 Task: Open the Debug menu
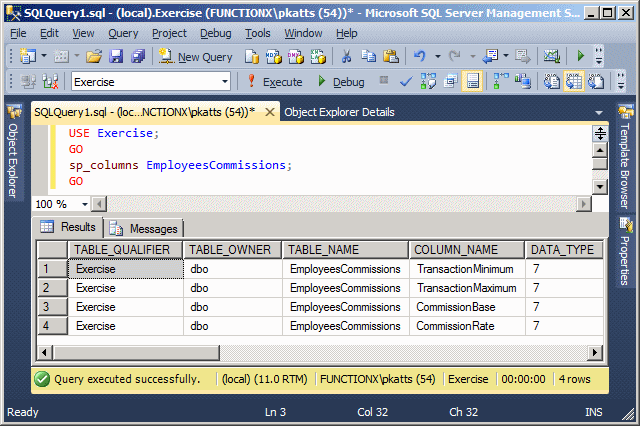tap(216, 33)
